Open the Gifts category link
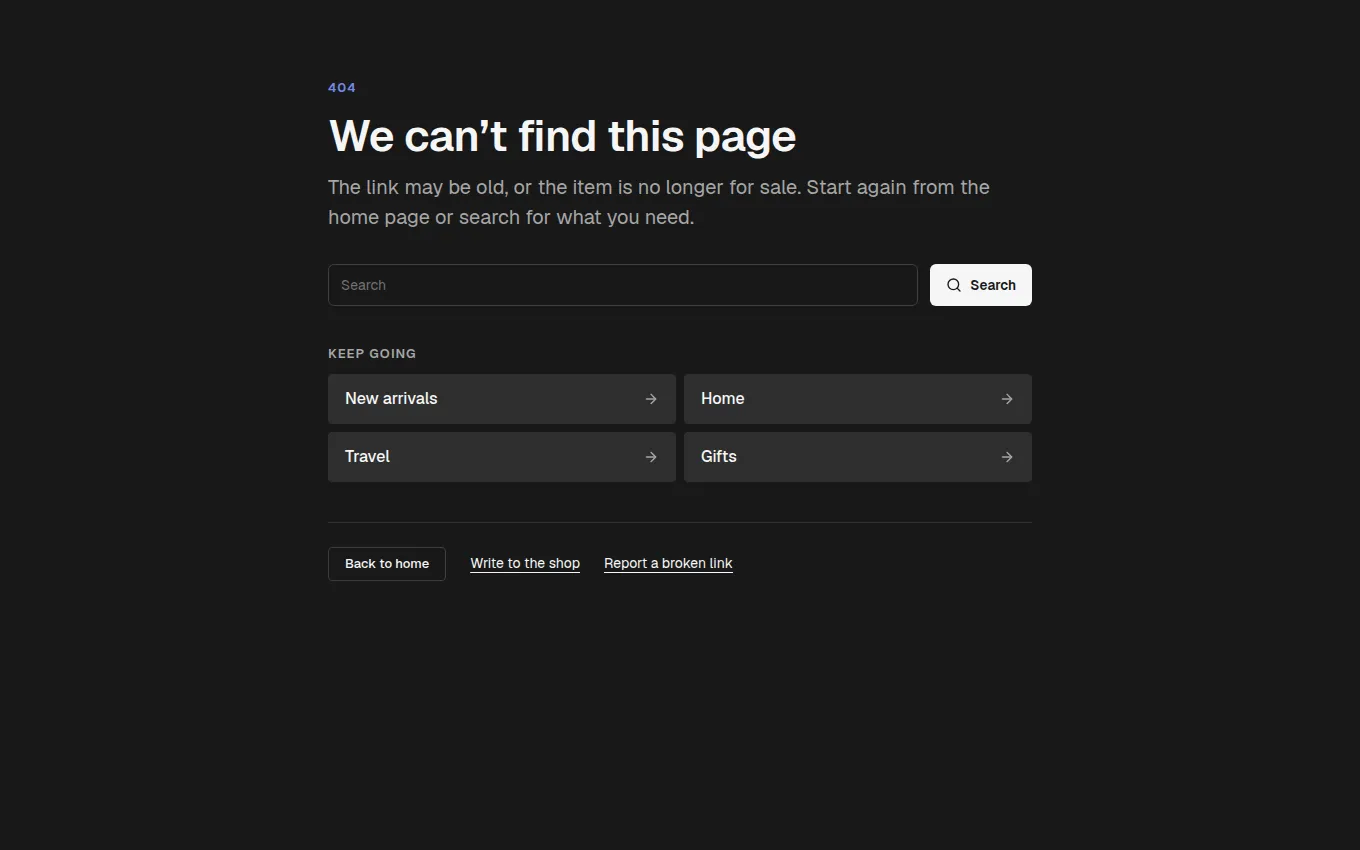Viewport: 1360px width, 850px height. pyautogui.click(x=858, y=457)
